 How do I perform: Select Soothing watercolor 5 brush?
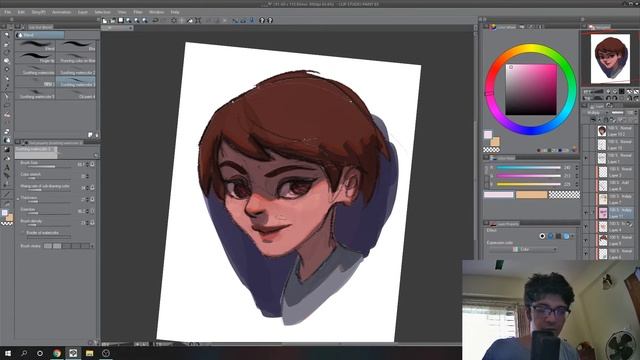[36, 93]
